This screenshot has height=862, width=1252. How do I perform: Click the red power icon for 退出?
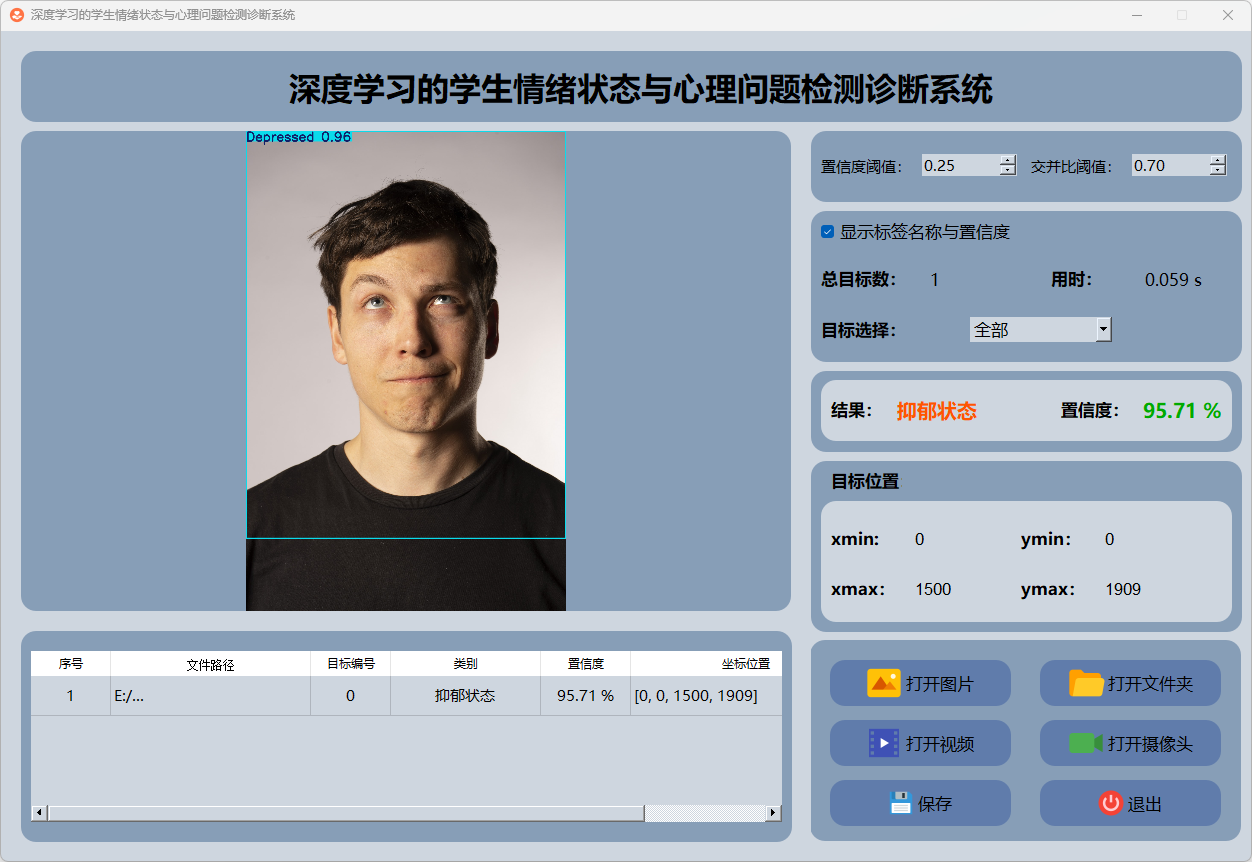coord(1111,803)
